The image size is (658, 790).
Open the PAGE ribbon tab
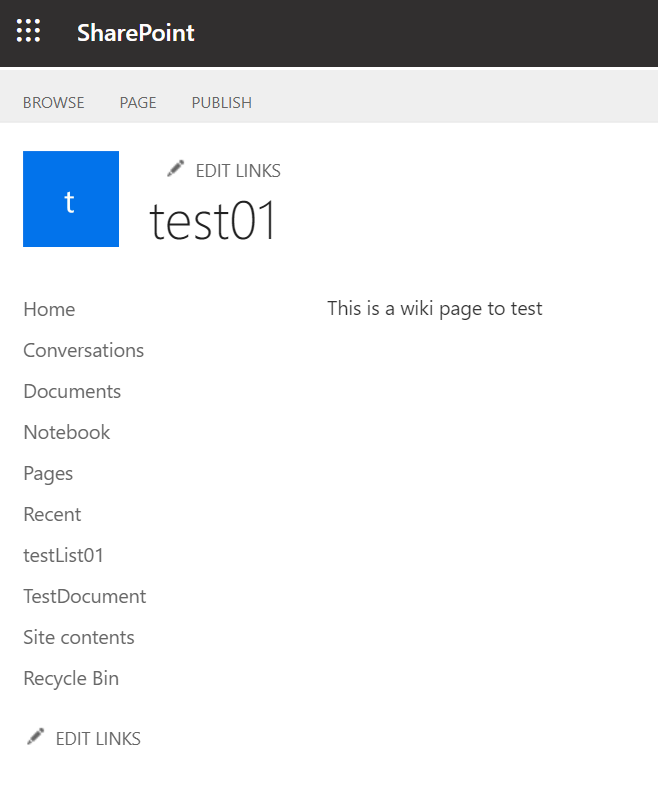point(138,102)
